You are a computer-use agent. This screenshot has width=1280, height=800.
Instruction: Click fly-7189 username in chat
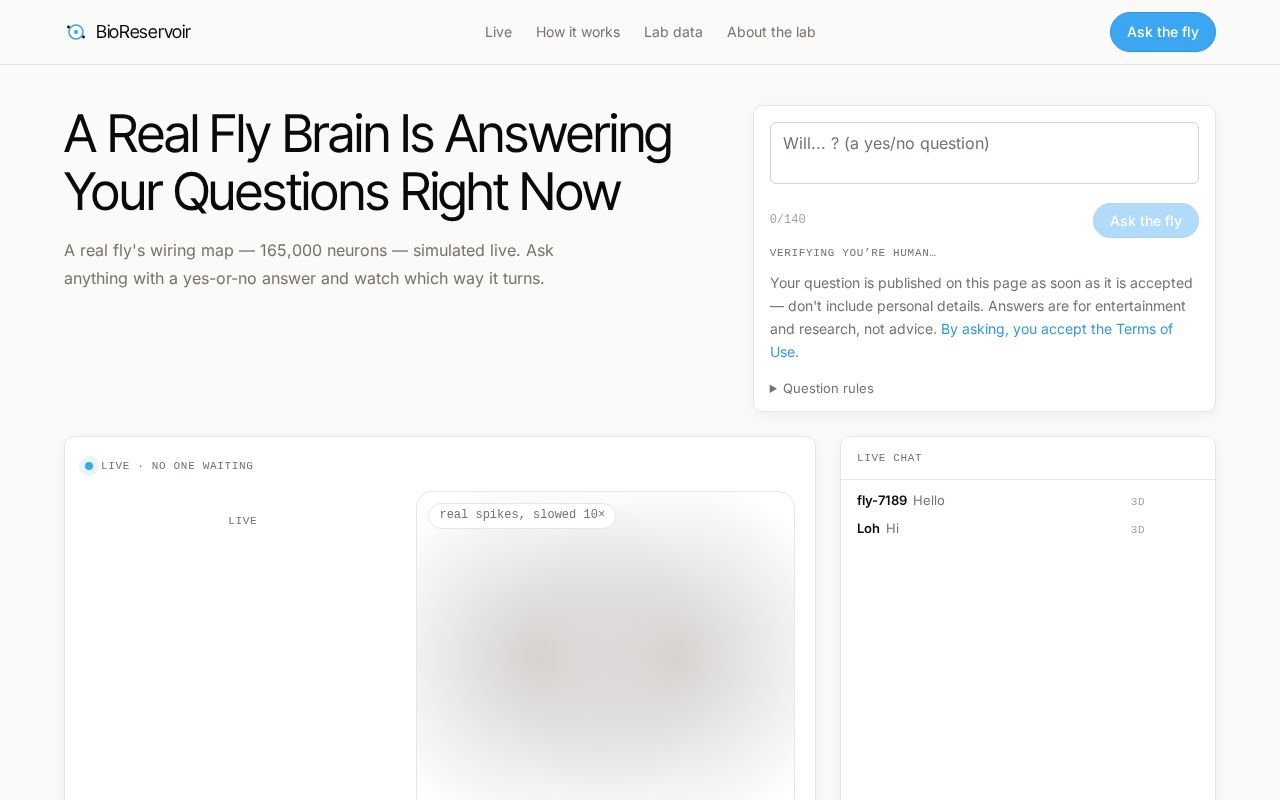[882, 501]
